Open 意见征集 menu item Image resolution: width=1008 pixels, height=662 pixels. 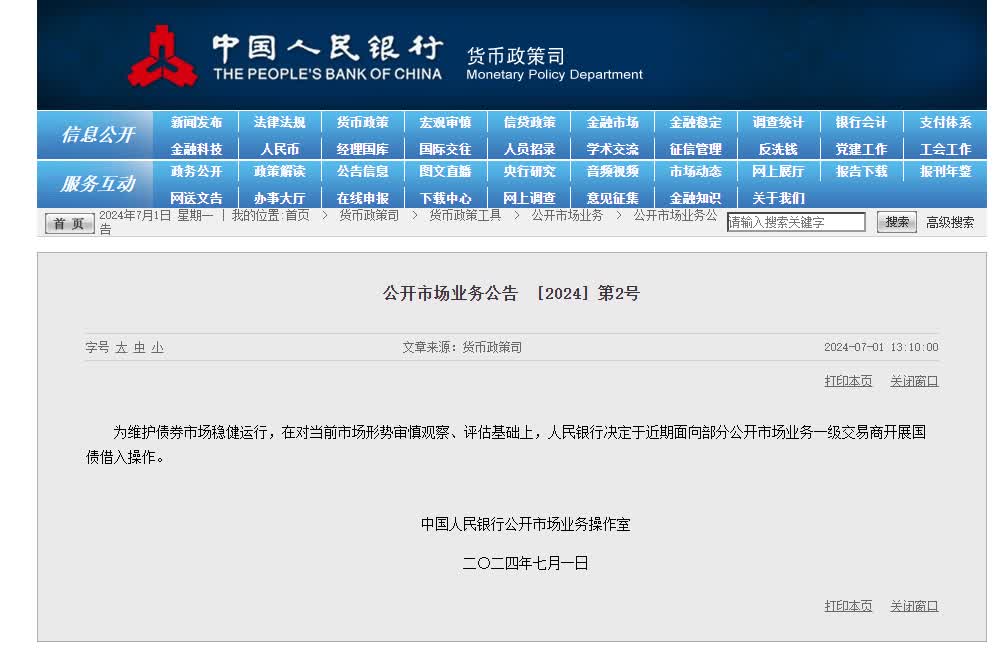612,198
